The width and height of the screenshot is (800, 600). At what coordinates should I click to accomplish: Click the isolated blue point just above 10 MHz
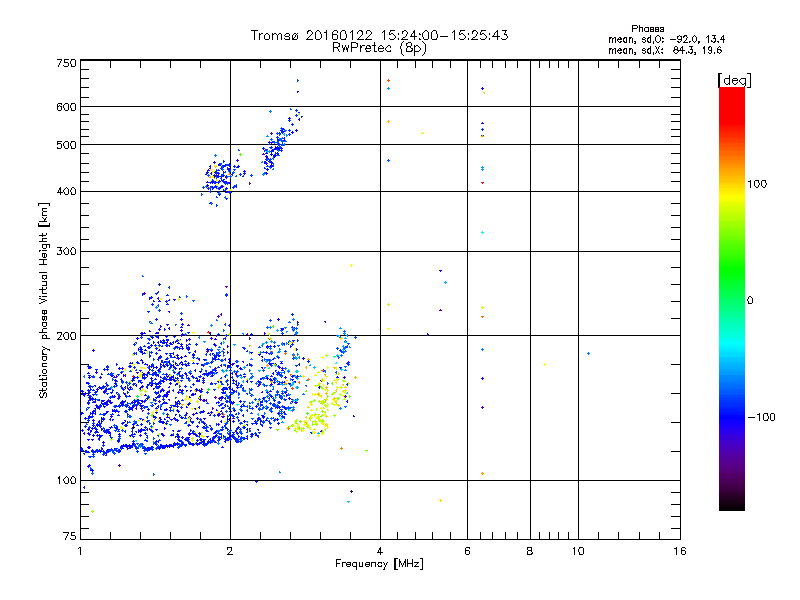tap(589, 354)
